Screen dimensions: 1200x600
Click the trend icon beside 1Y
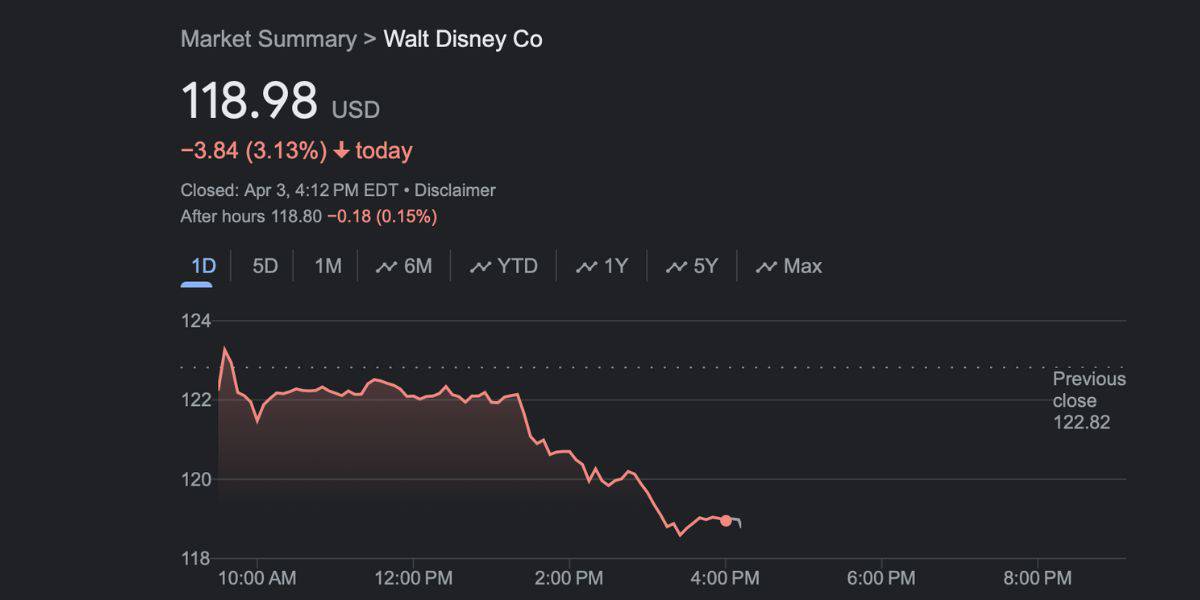586,267
